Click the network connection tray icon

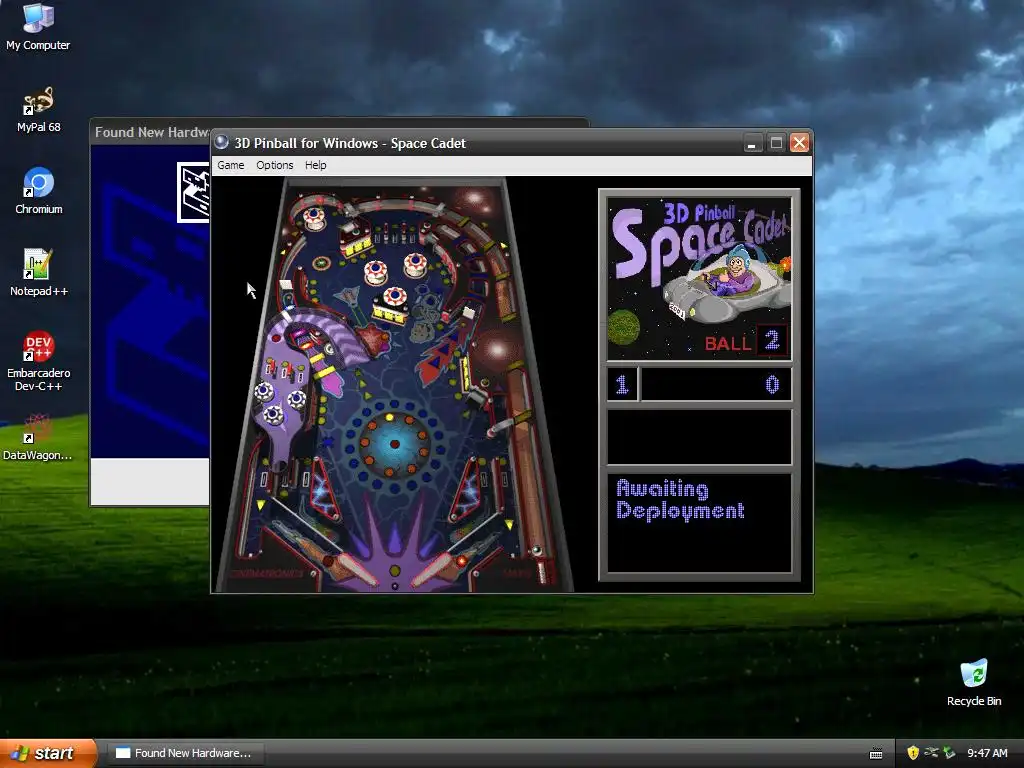pos(931,753)
